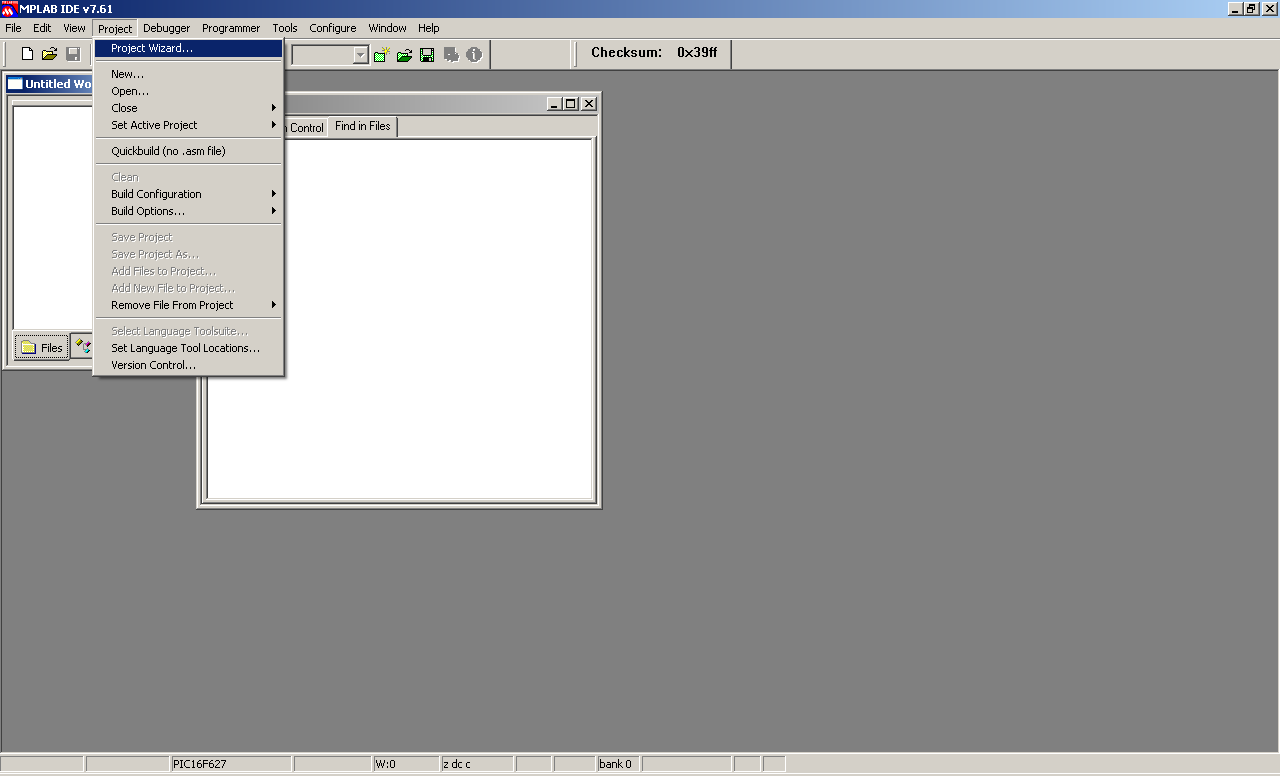Click the Open File folder icon

click(x=49, y=54)
